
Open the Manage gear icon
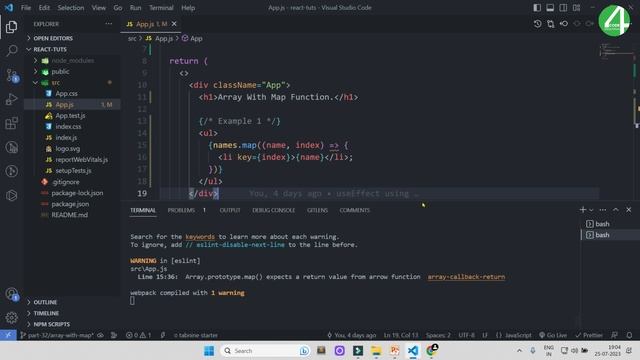(11, 318)
